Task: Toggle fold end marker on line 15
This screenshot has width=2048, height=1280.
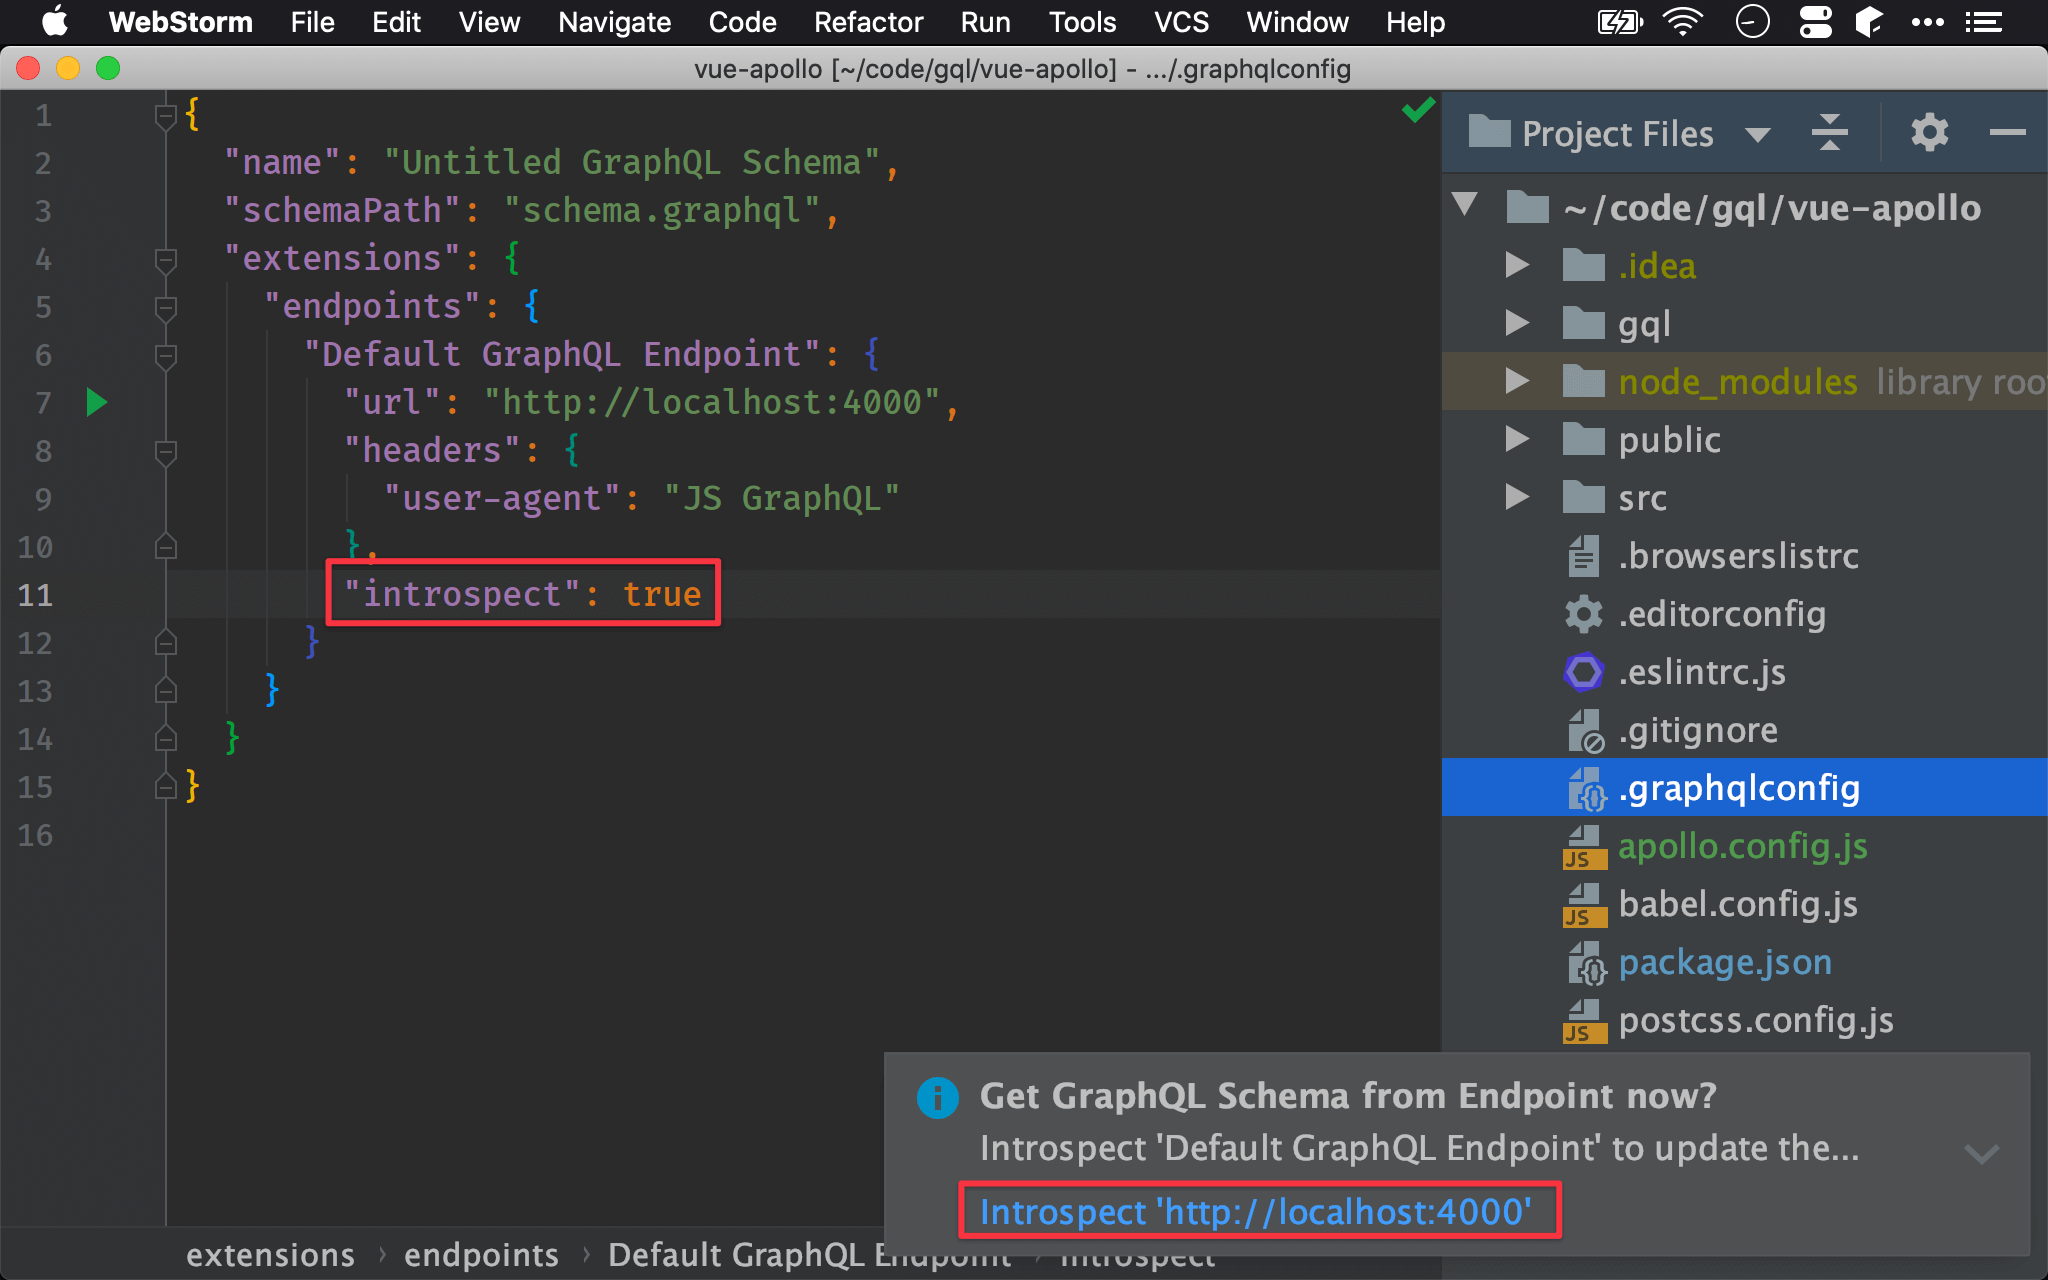Action: pyautogui.click(x=166, y=786)
